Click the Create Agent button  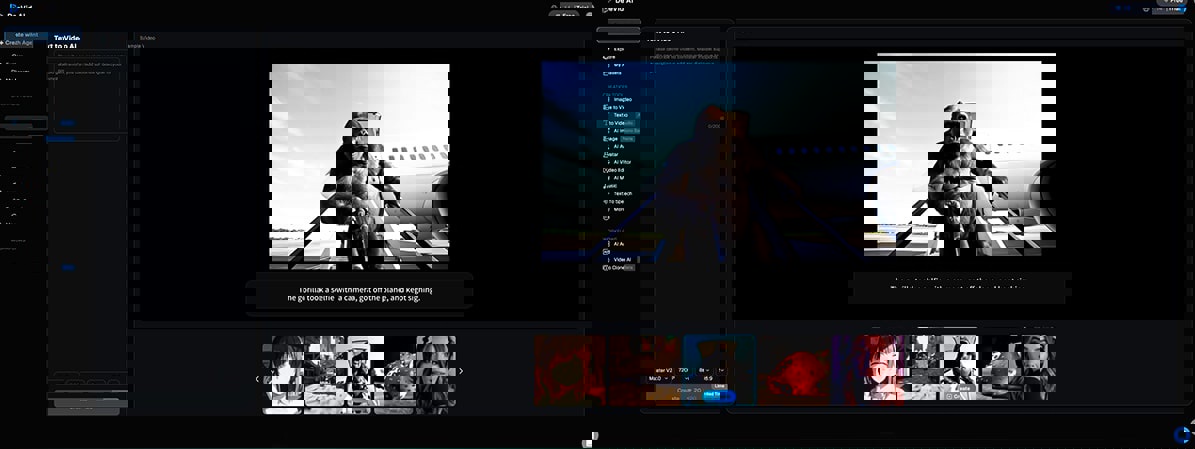coord(18,43)
